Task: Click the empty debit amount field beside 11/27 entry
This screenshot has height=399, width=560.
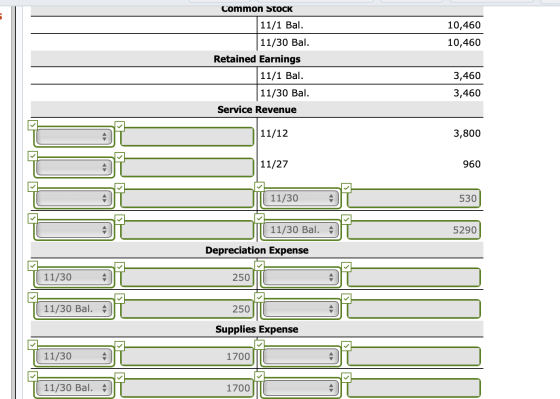Action: click(187, 167)
